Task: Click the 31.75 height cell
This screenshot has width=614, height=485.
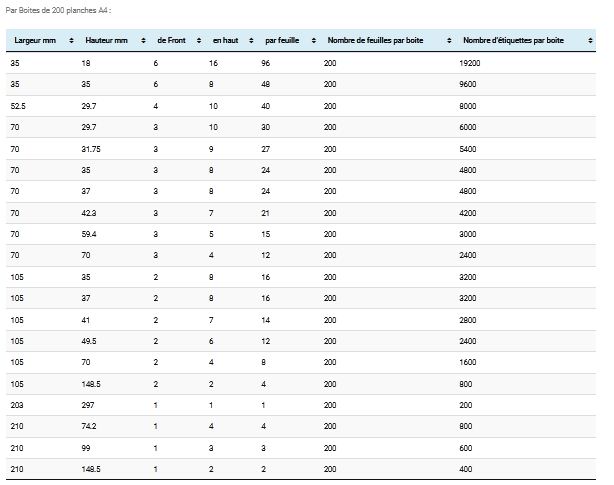Action: (x=91, y=147)
